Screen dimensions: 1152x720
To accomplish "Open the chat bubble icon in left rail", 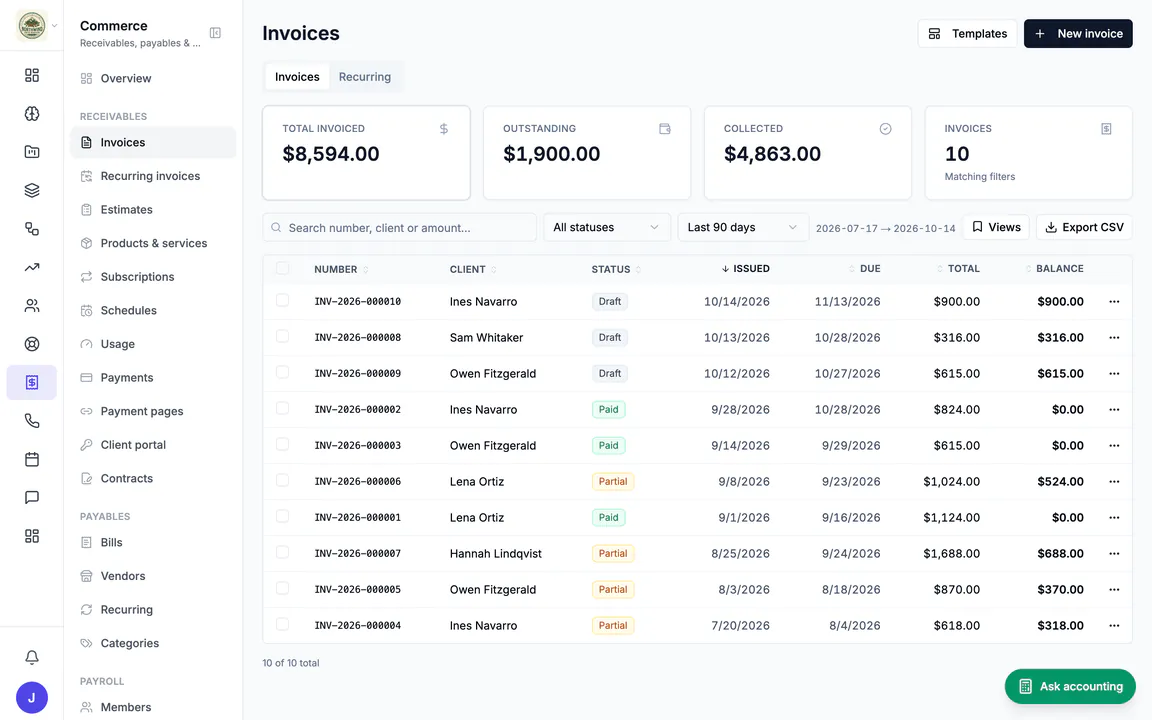I will (32, 497).
